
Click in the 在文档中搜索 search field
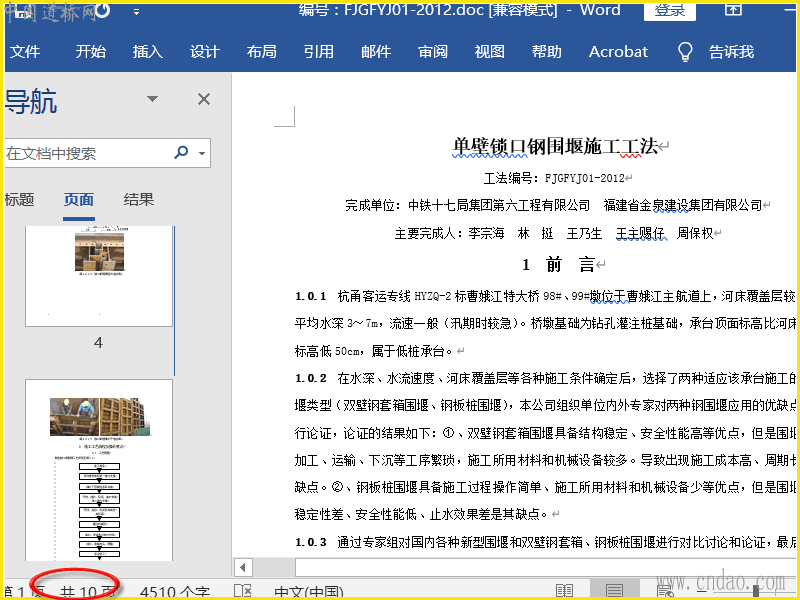point(85,153)
